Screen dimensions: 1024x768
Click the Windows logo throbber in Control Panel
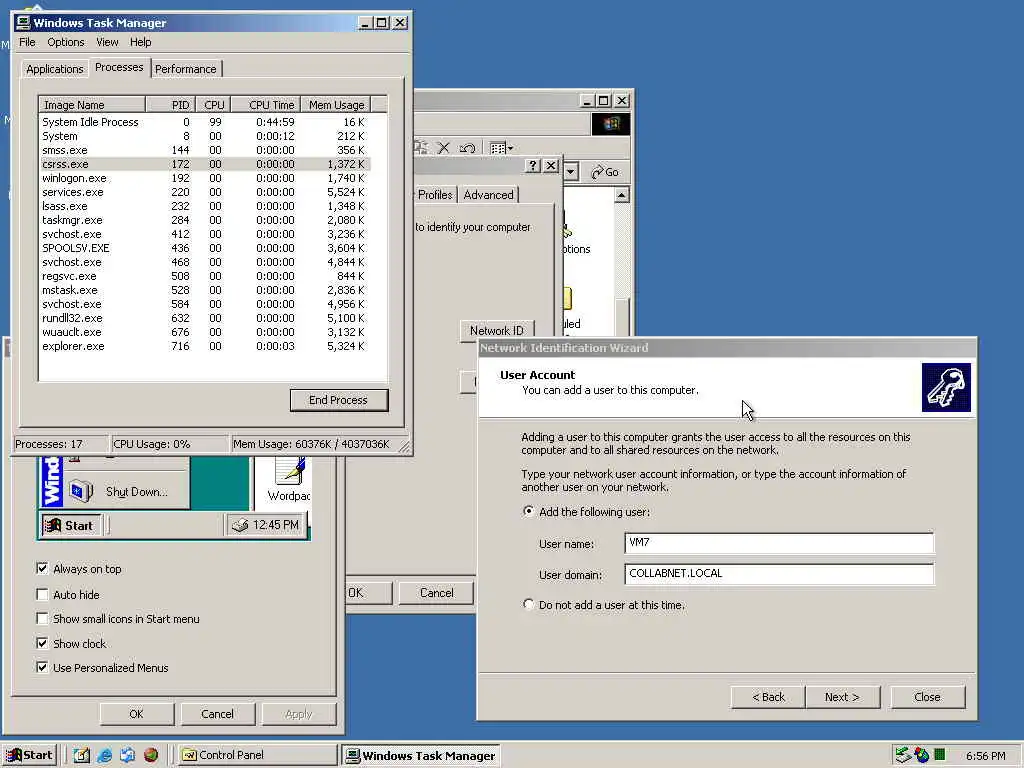(x=611, y=124)
